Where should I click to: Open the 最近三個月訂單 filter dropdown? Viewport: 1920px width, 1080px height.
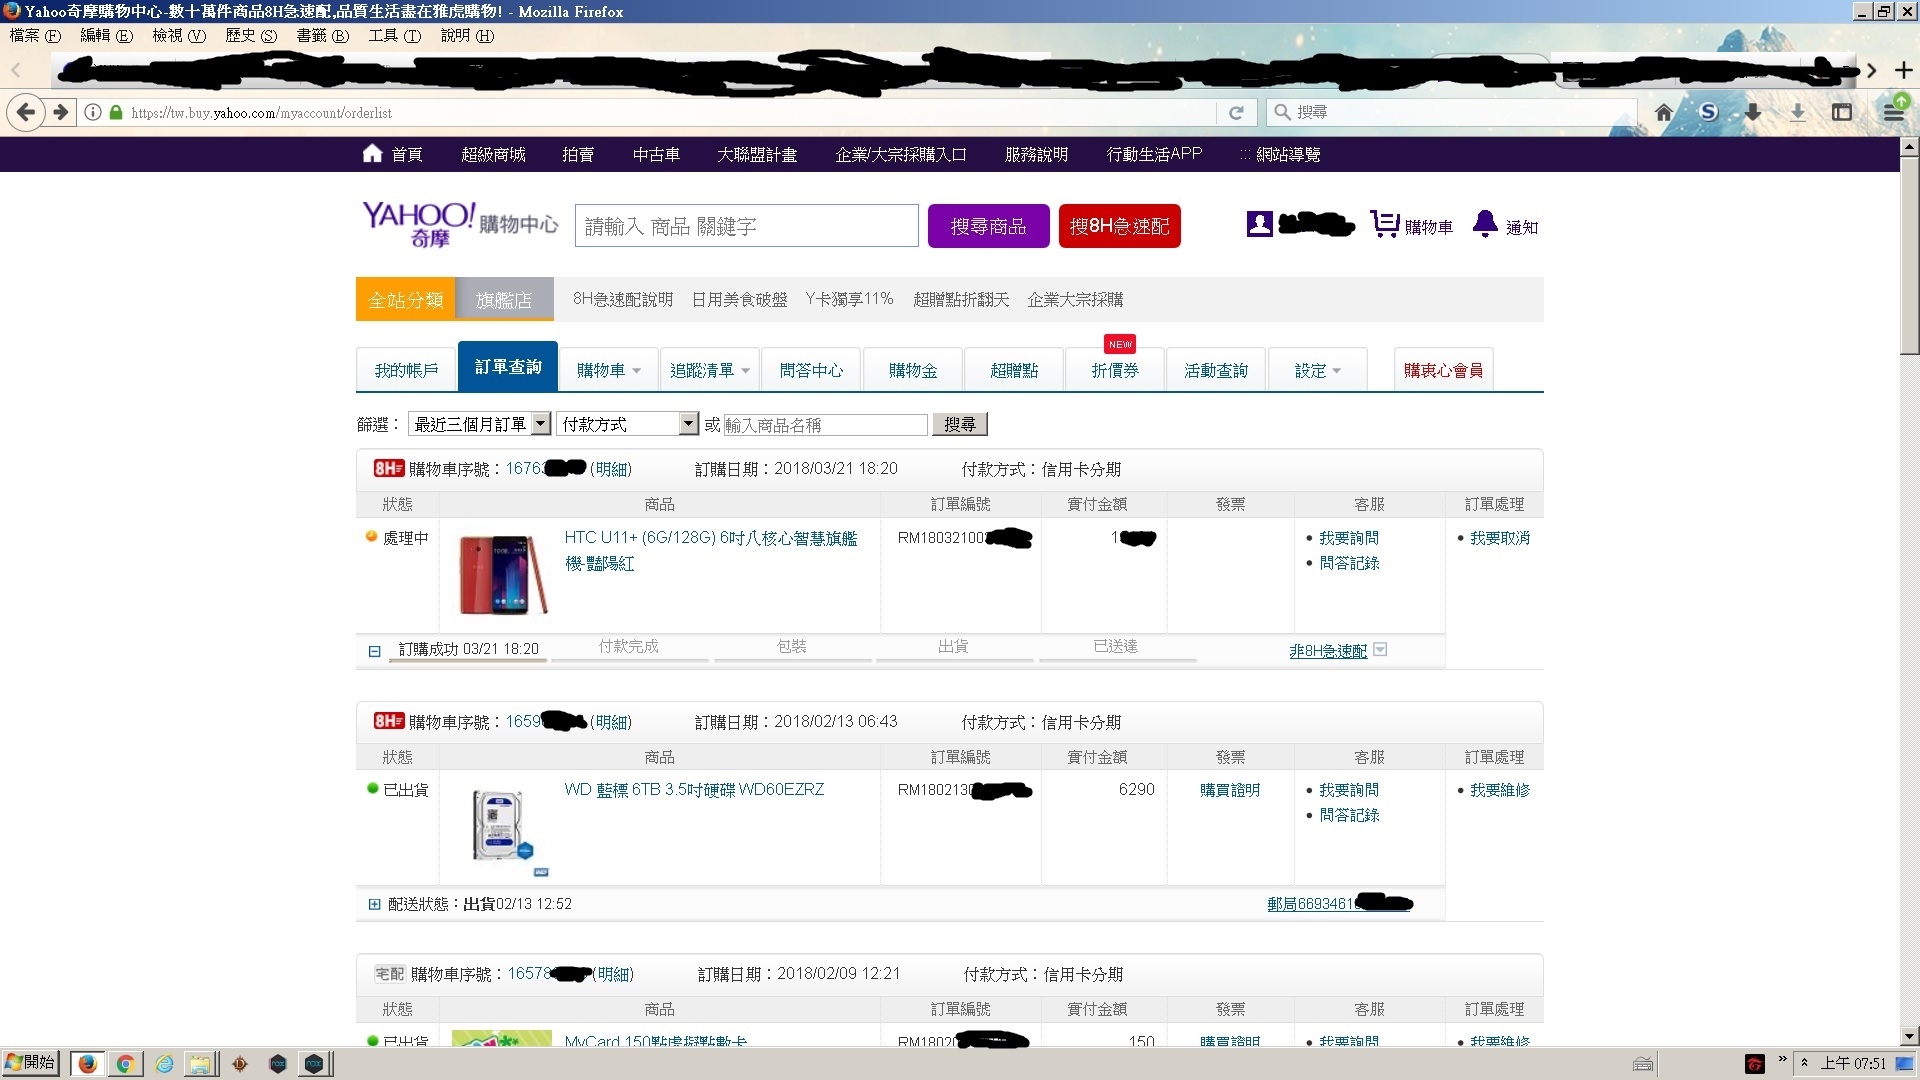(x=479, y=424)
